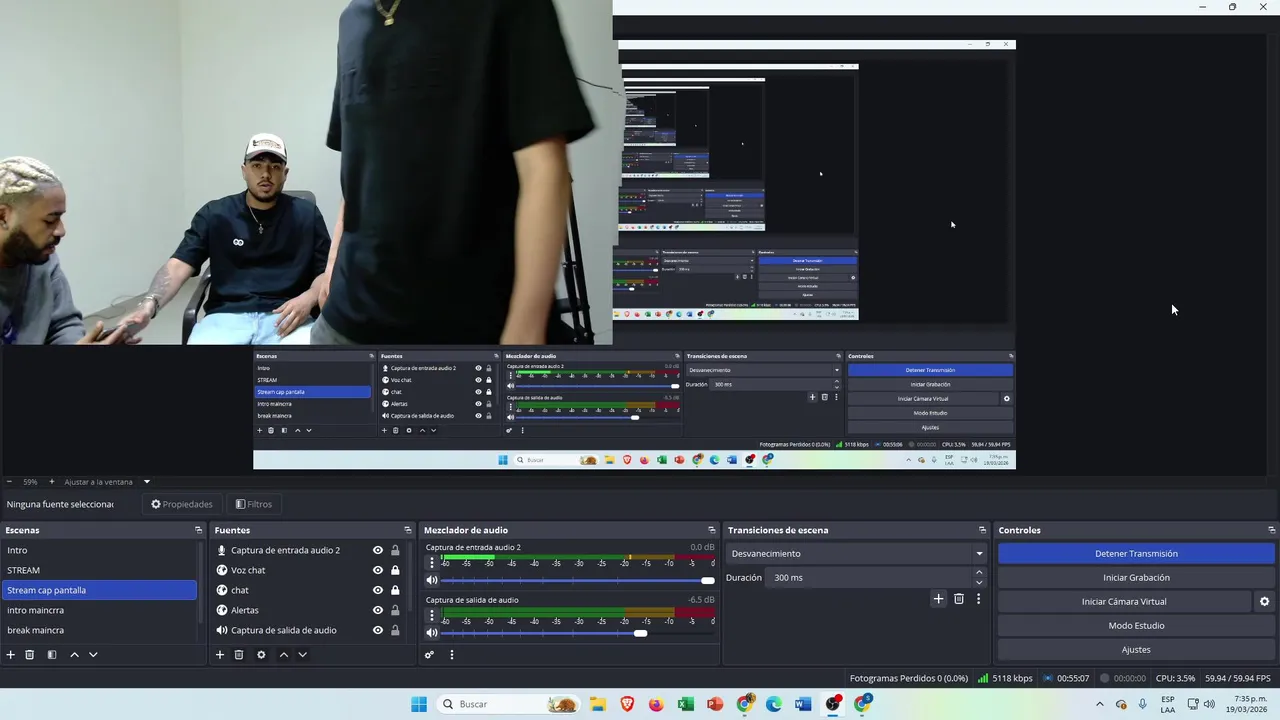Screen dimensions: 1280x720
Task: Lock Captura de salida de audio source
Action: coord(395,630)
